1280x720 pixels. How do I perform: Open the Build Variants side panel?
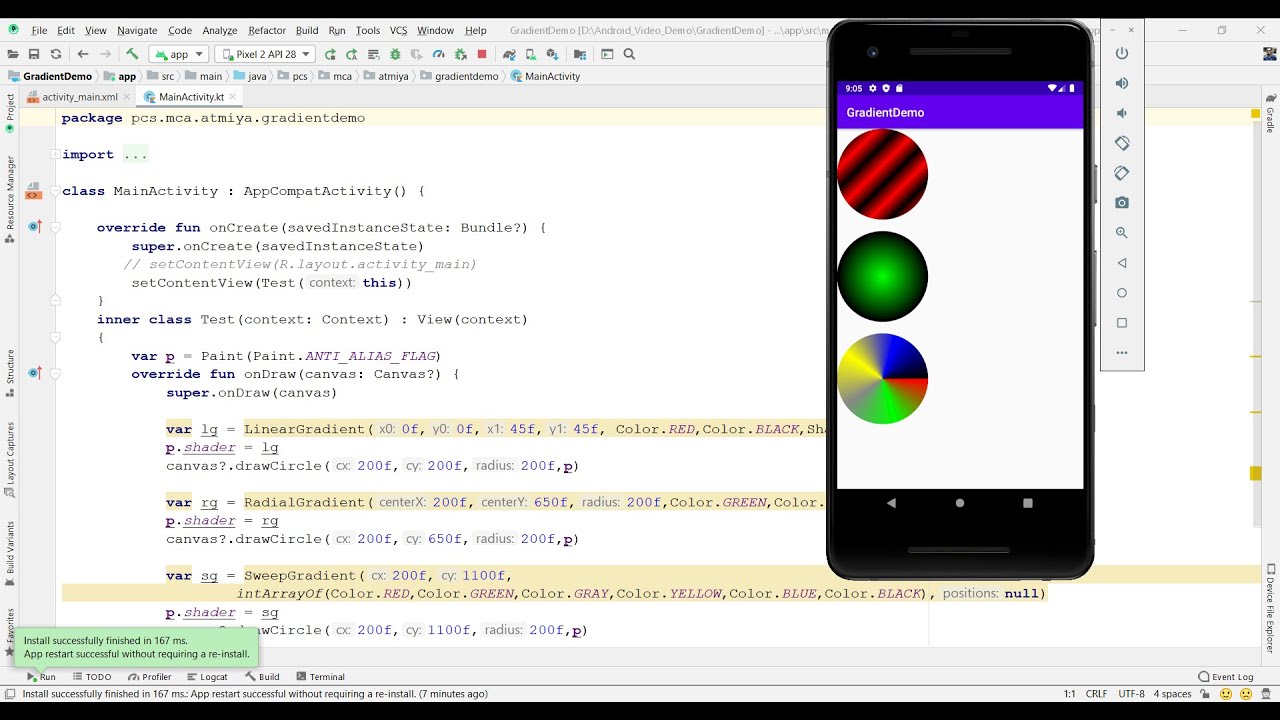click(x=10, y=553)
